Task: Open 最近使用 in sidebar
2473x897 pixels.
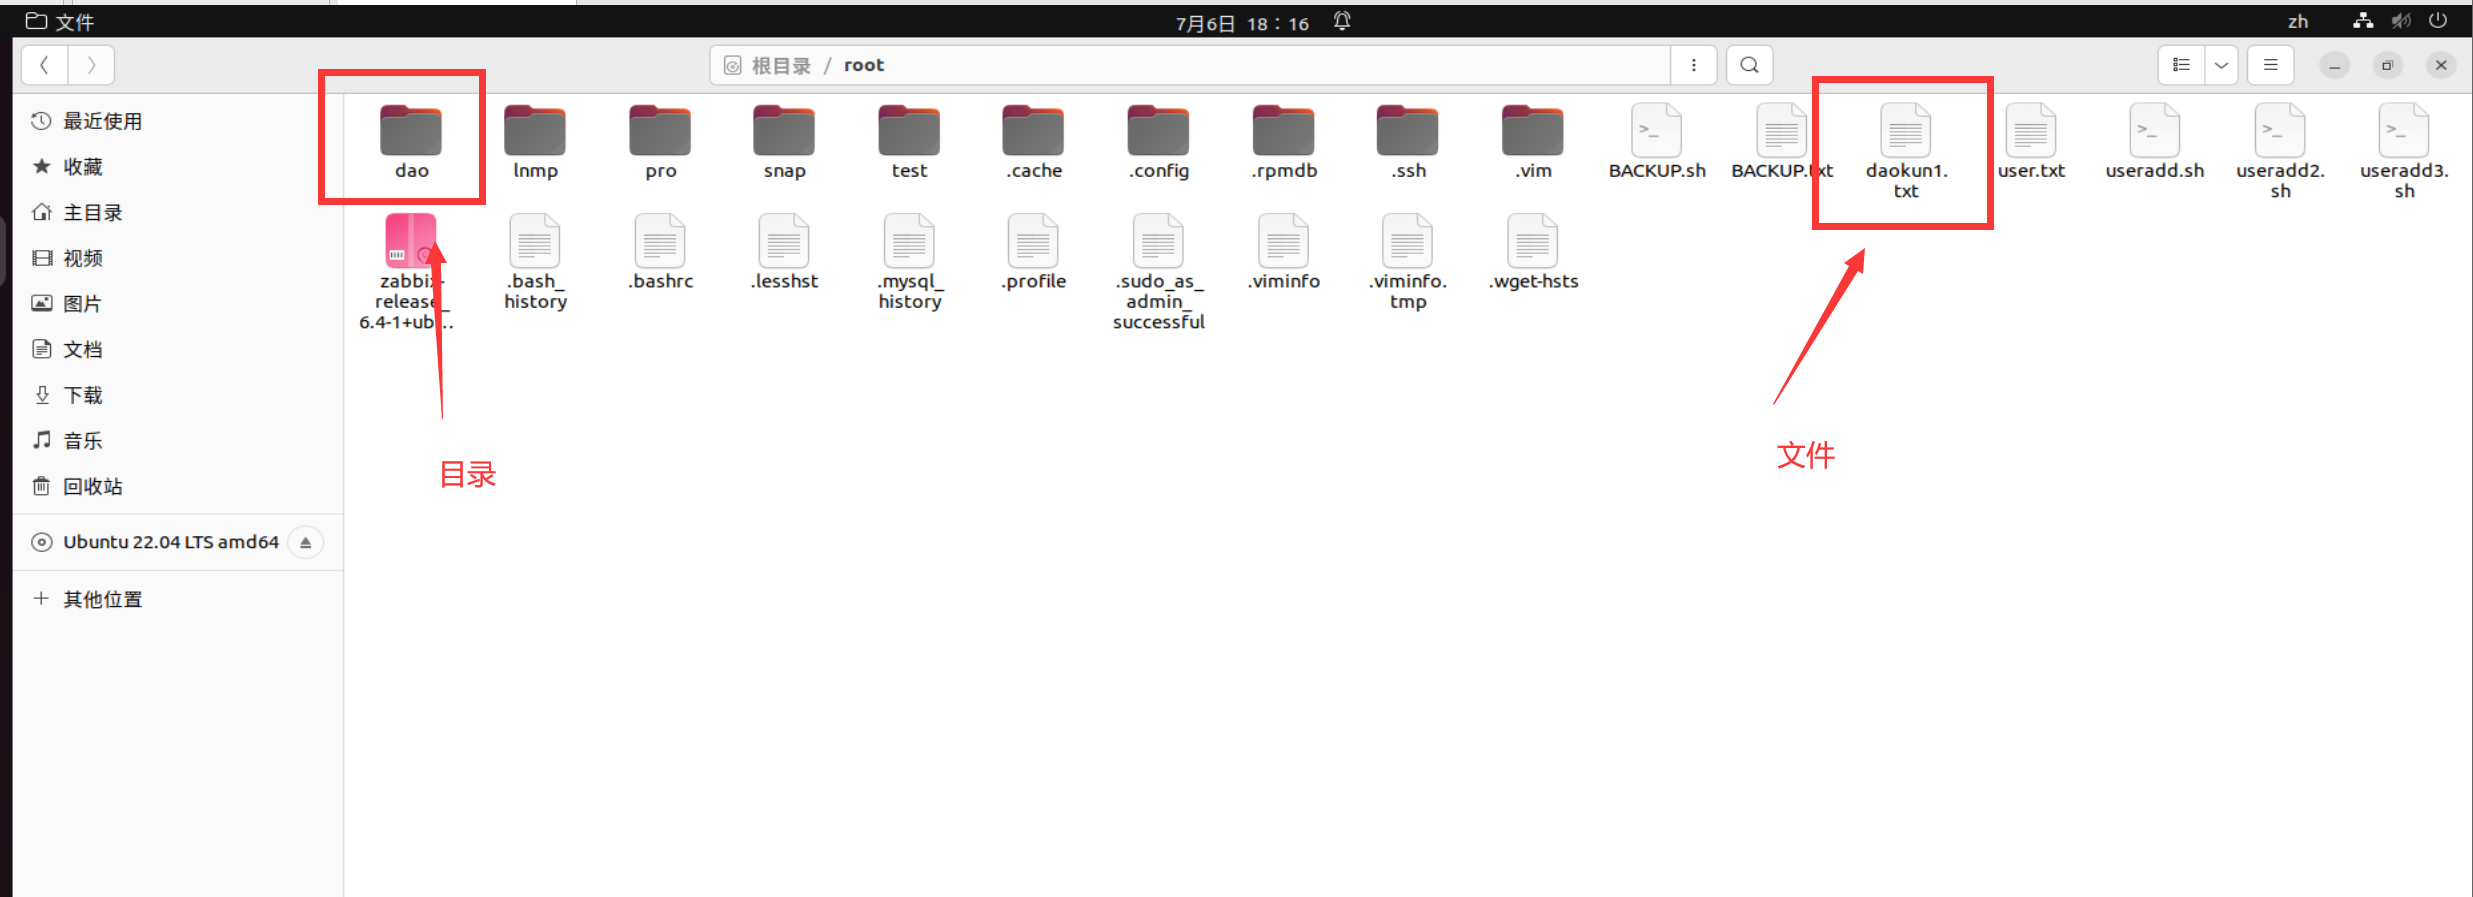Action: point(178,121)
